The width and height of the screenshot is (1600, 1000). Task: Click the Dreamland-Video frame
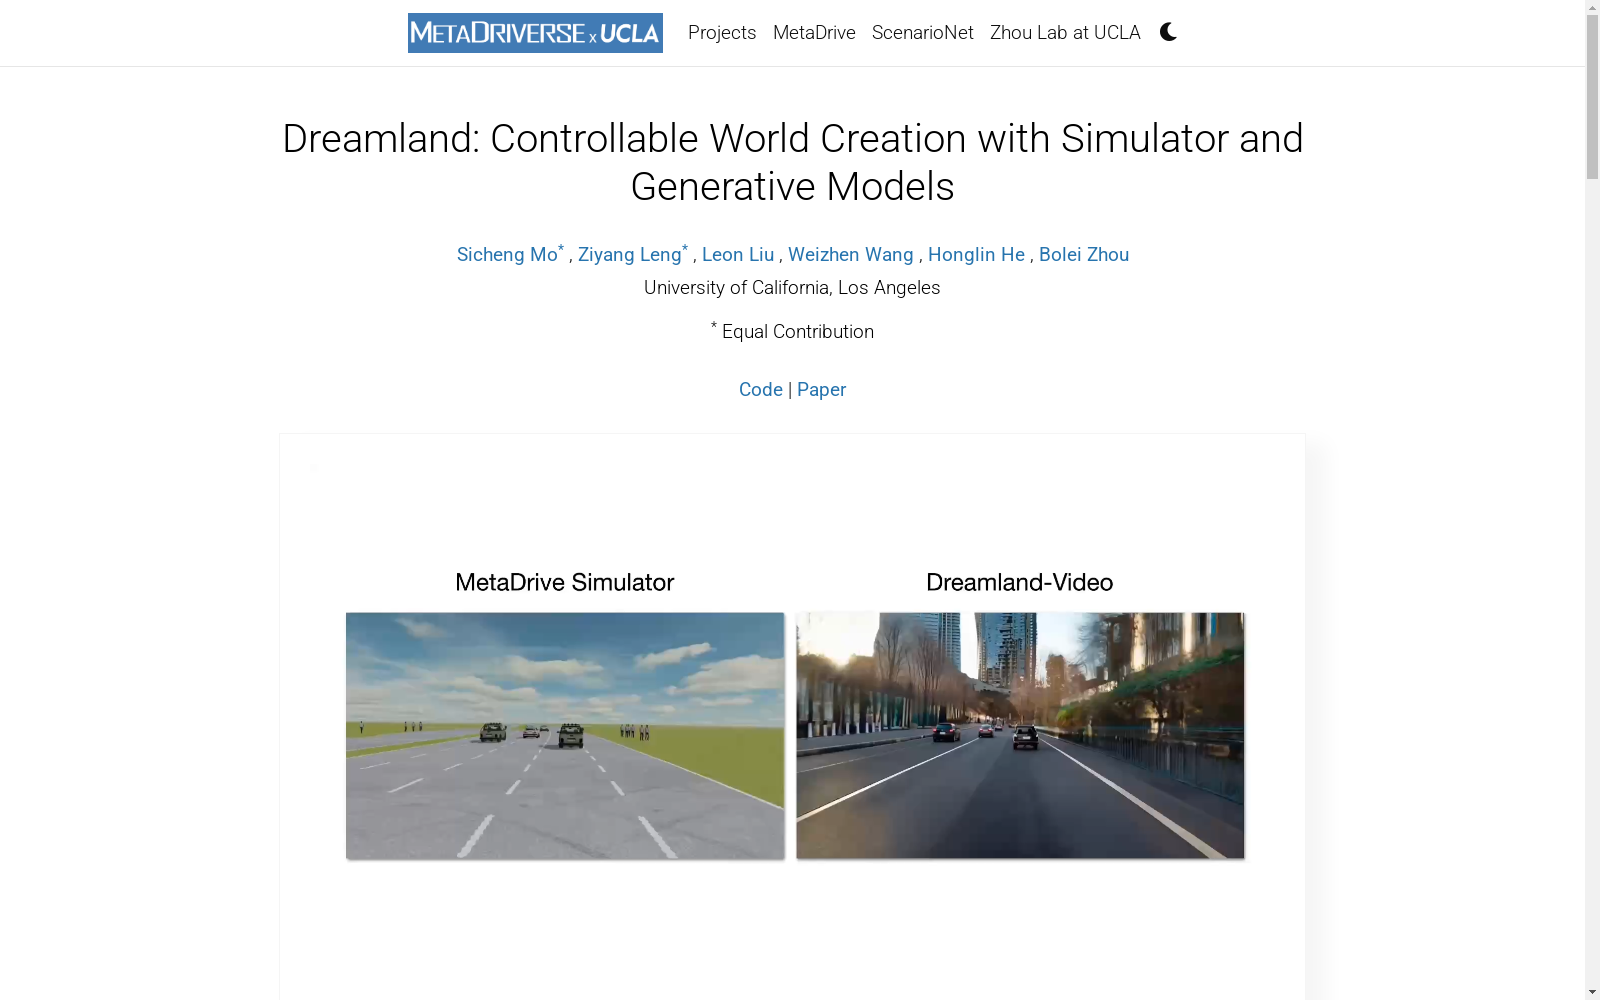point(1020,735)
